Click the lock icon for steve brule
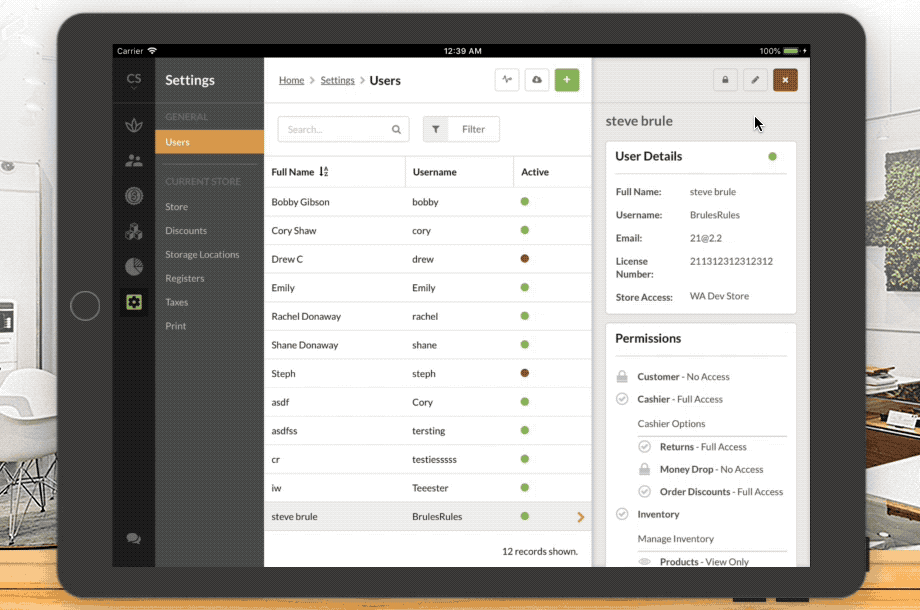920x610 pixels. coord(725,80)
